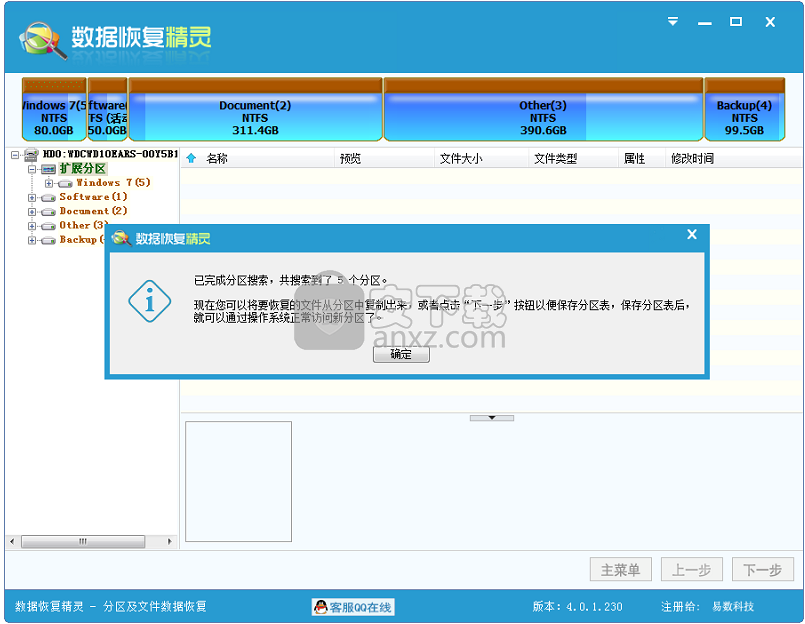Expand the Software(1) tree node
This screenshot has height=624, width=805.
click(x=32, y=198)
